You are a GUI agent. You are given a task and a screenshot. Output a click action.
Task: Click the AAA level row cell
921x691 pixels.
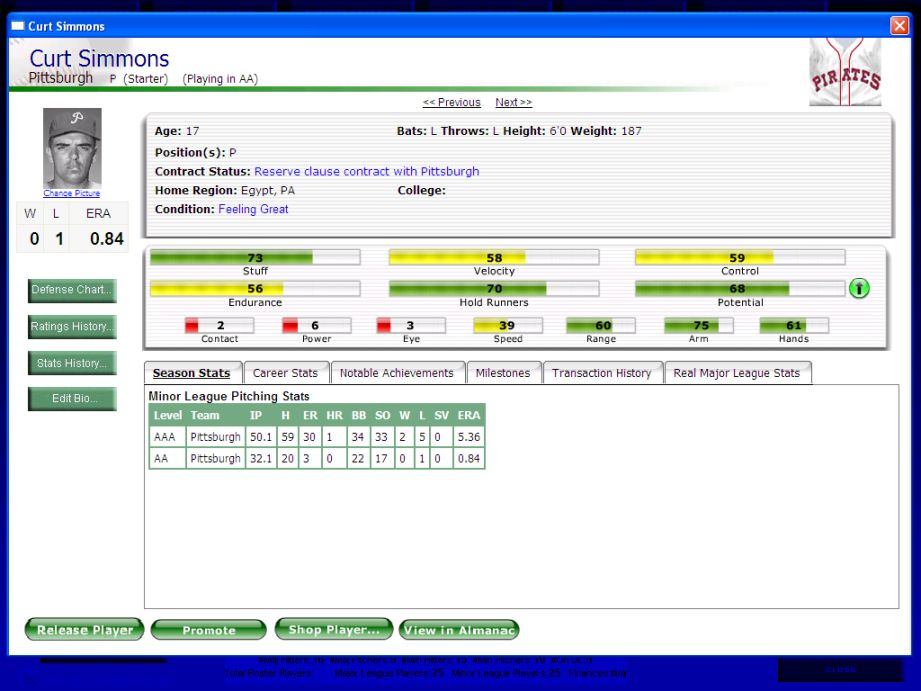pyautogui.click(x=167, y=437)
